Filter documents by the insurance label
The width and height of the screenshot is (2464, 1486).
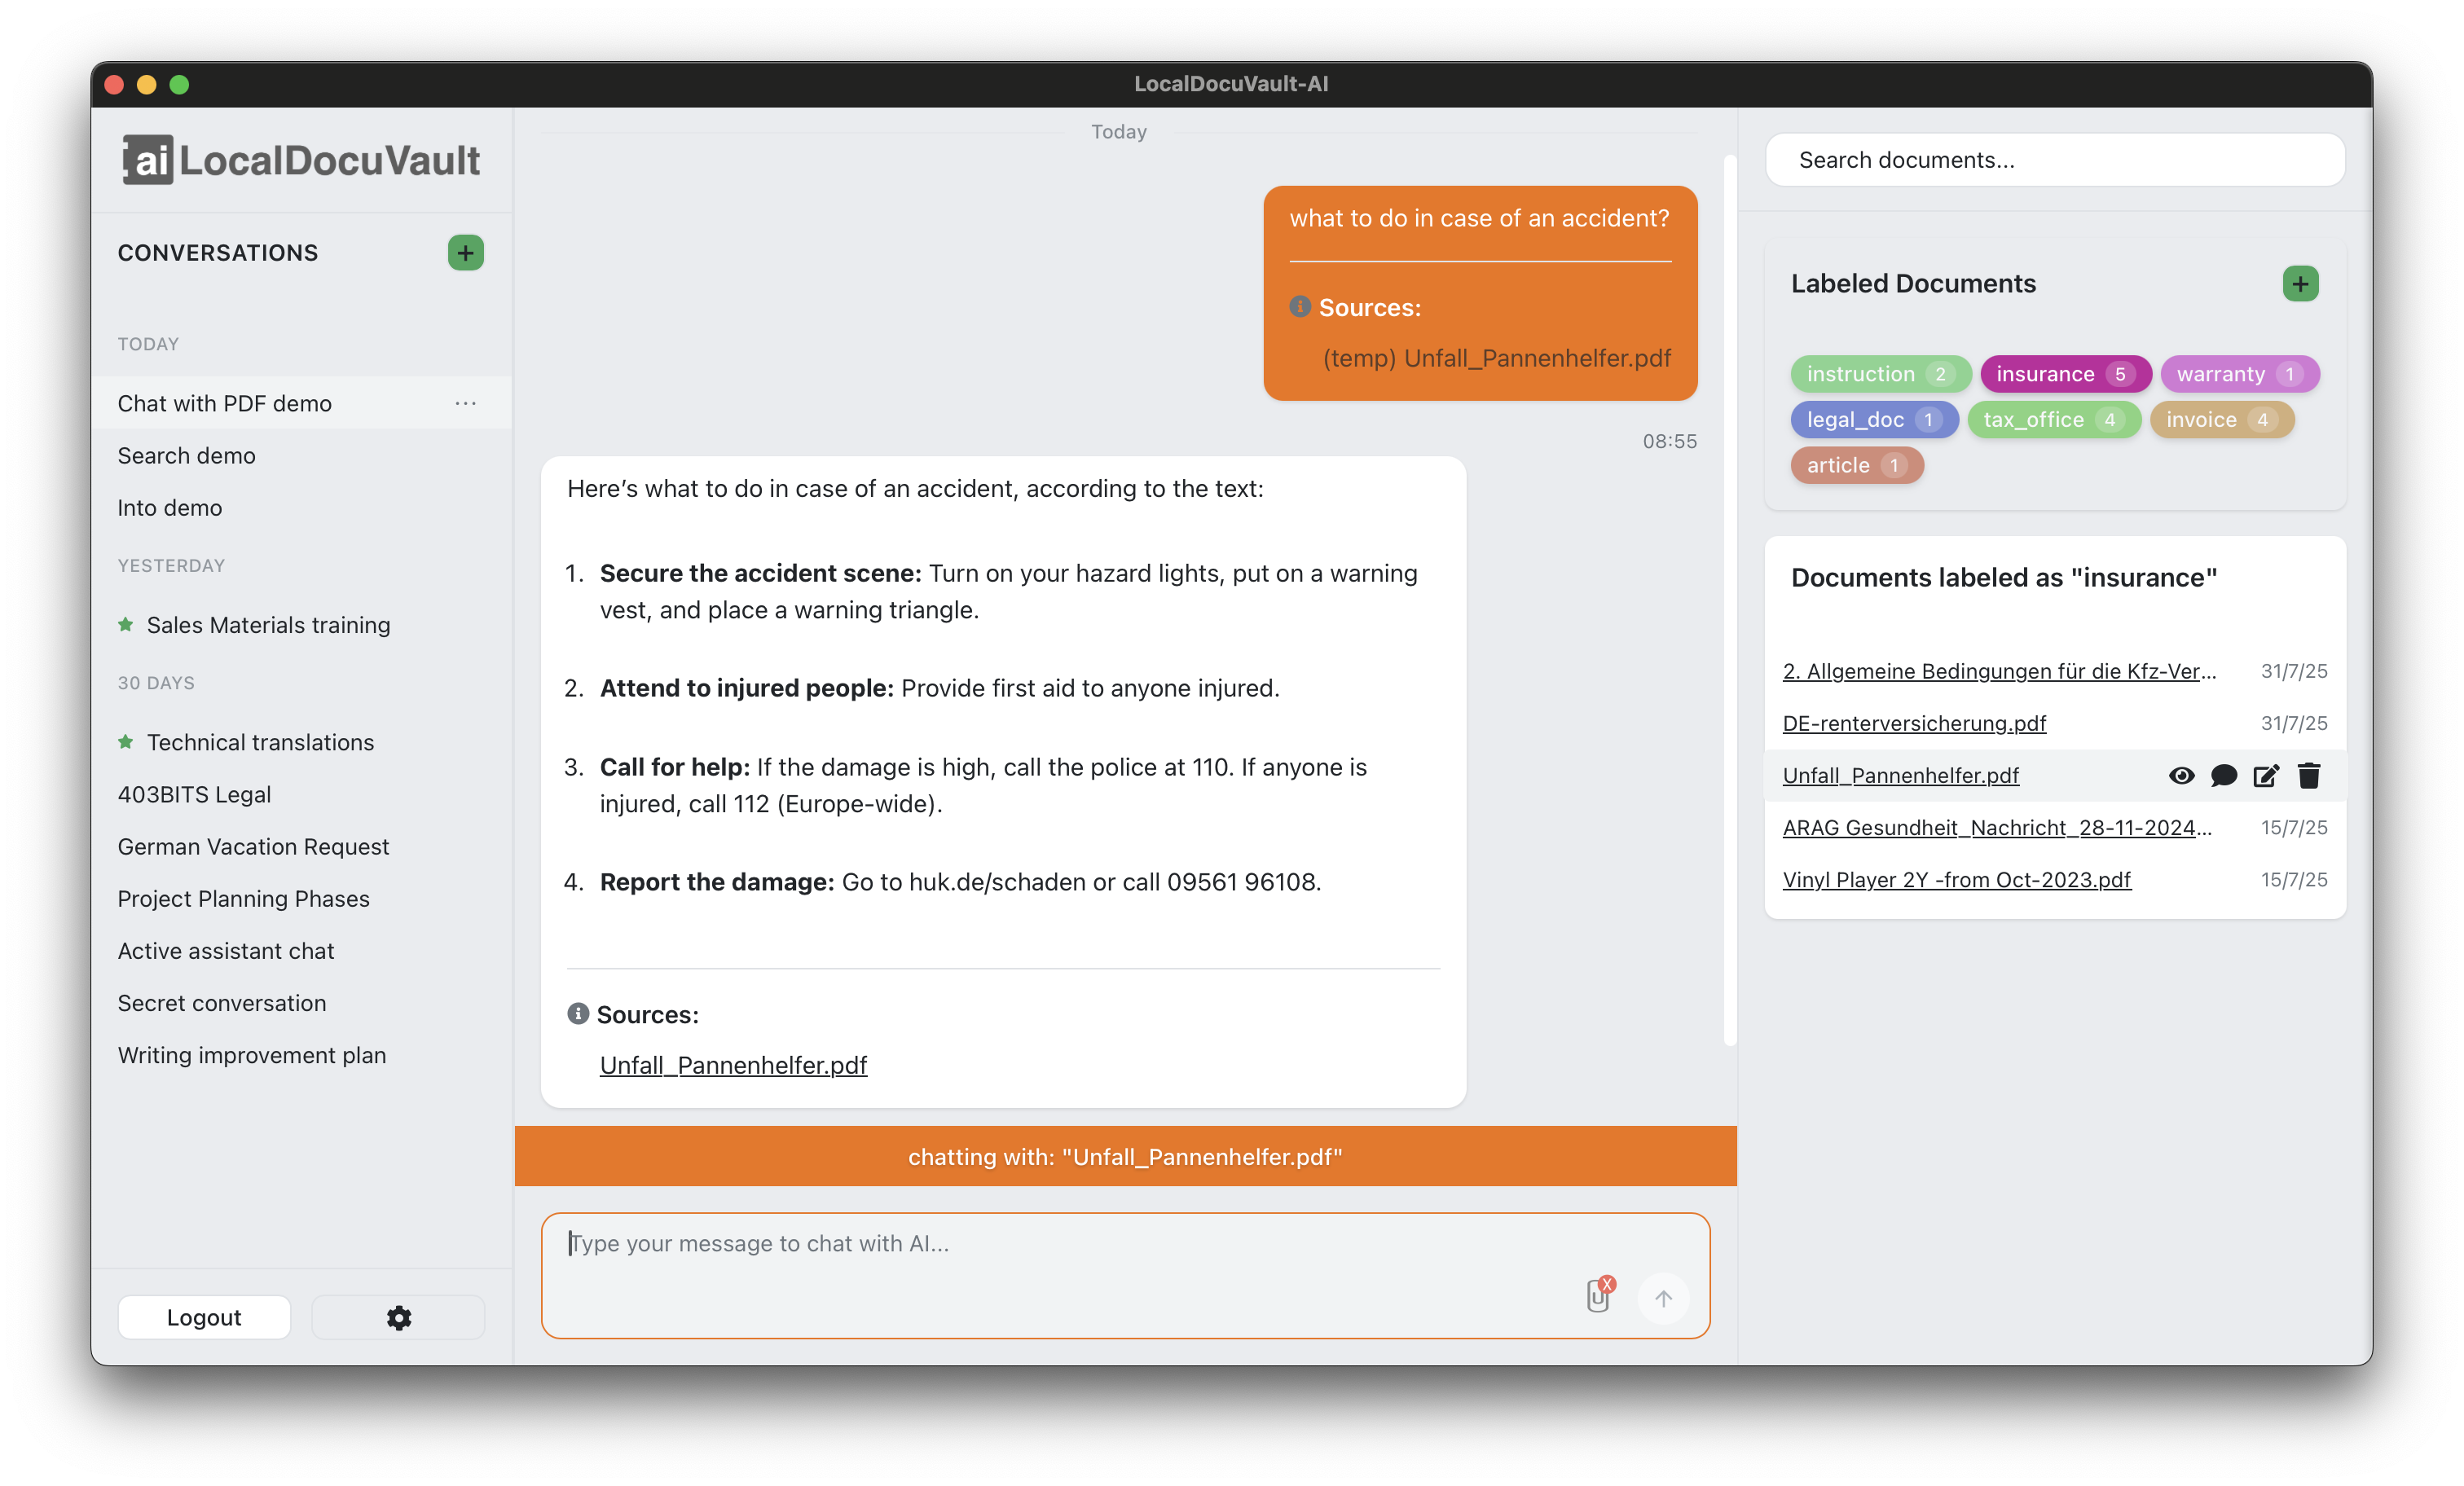[2065, 374]
